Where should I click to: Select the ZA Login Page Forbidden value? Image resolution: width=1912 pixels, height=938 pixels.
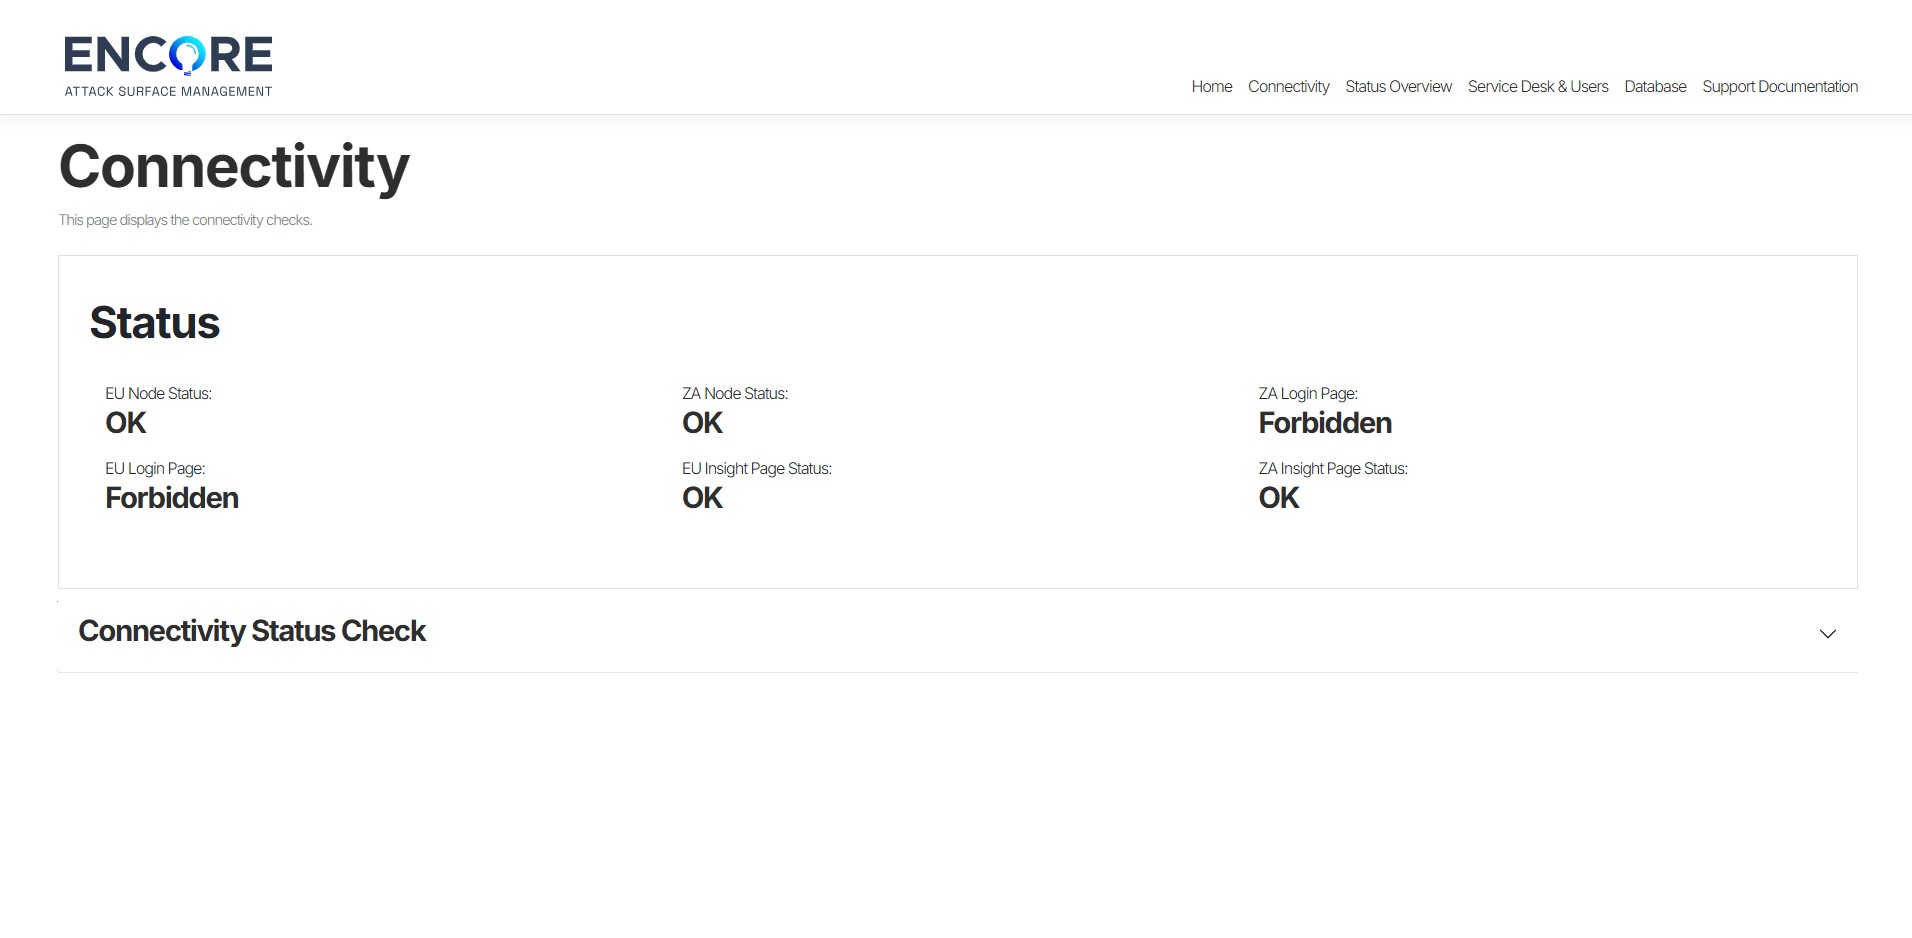[1324, 423]
